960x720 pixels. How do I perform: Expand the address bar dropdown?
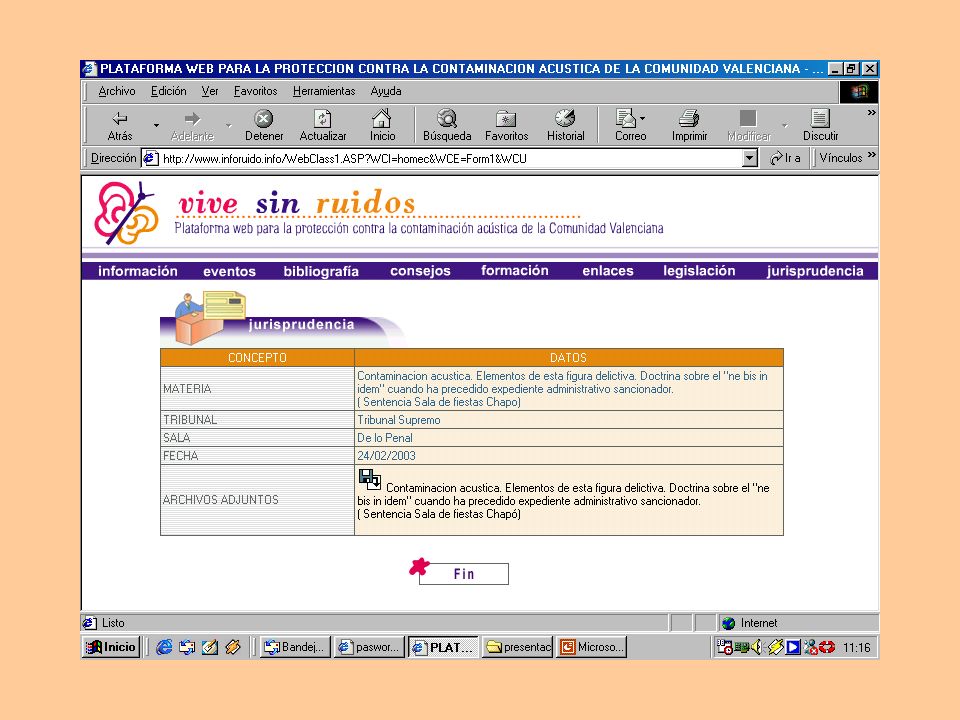tap(750, 159)
